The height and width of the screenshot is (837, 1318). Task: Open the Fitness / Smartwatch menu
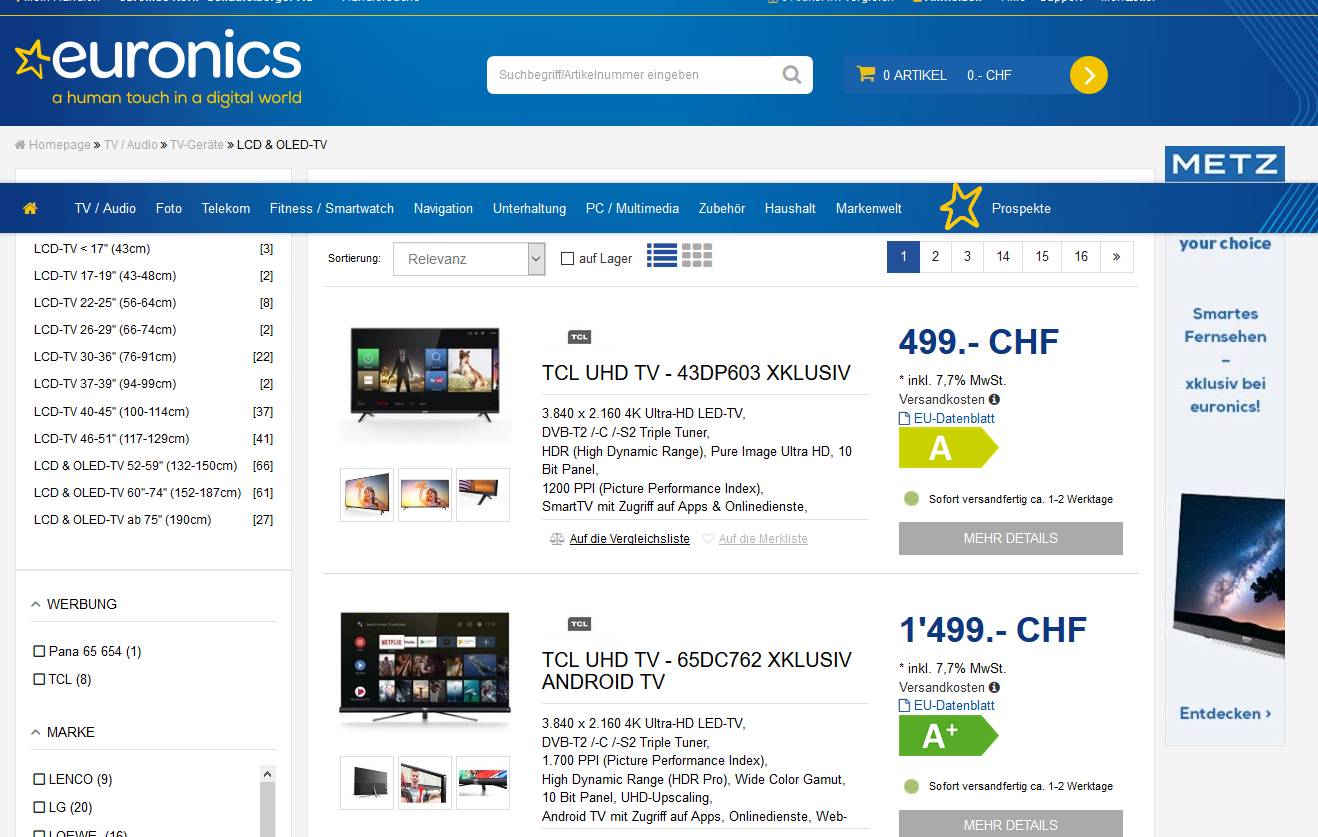tap(332, 208)
